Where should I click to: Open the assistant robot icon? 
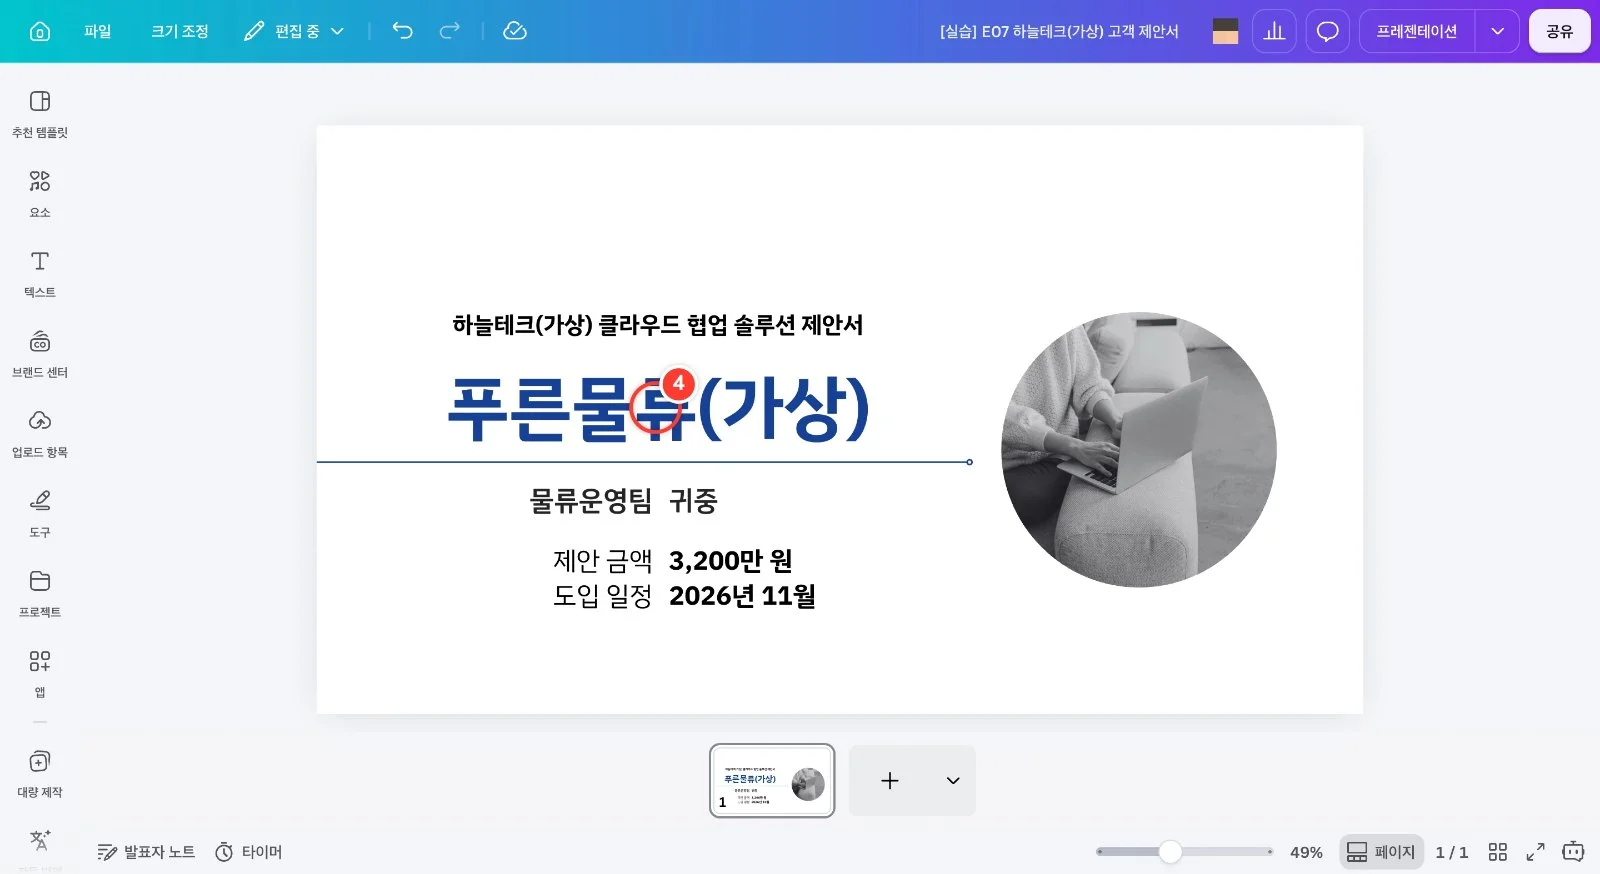coord(1573,852)
